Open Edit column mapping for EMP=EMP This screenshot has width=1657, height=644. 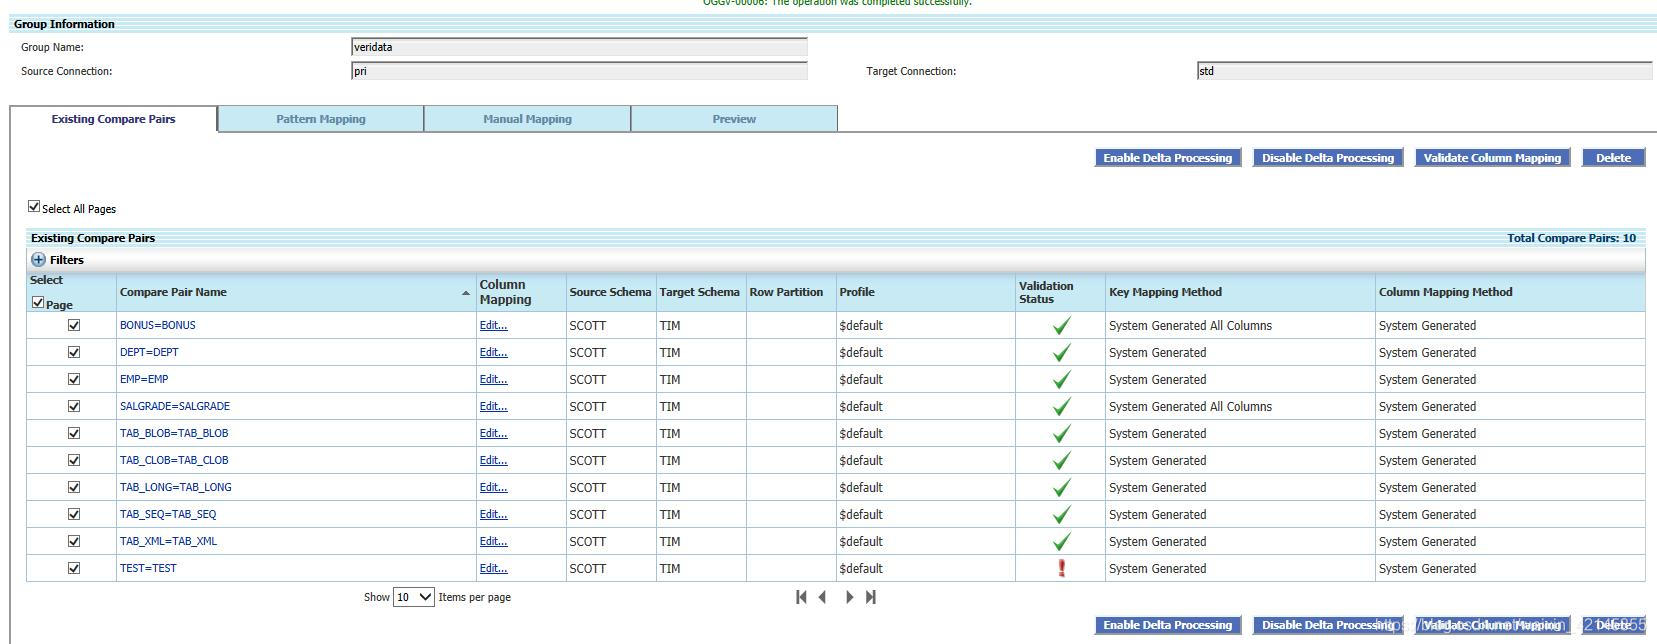(x=493, y=379)
